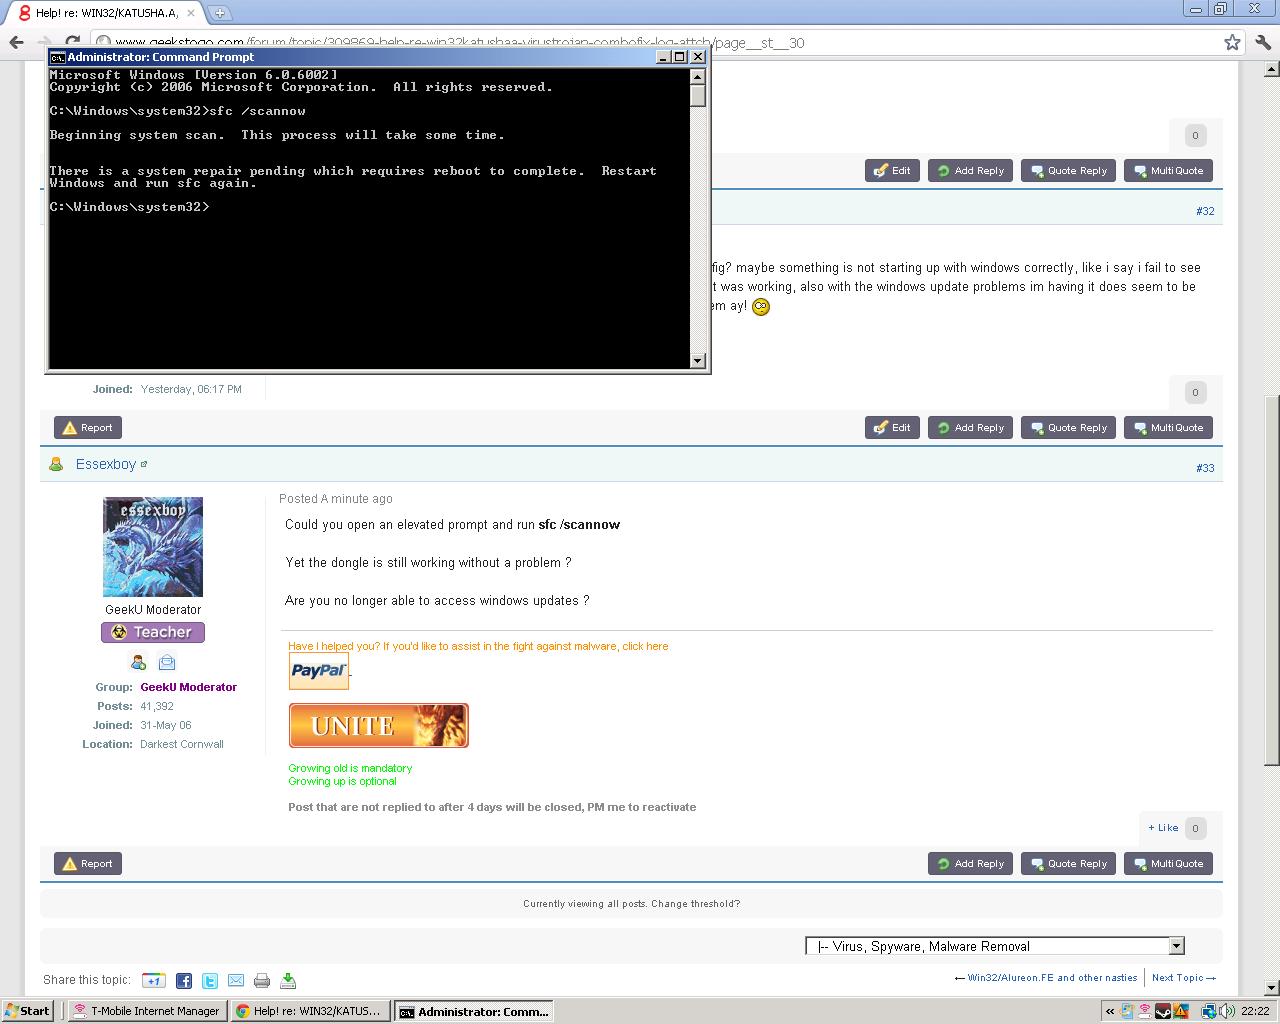Share this topic on Facebook
Viewport: 1280px width, 1024px height.
coord(184,981)
